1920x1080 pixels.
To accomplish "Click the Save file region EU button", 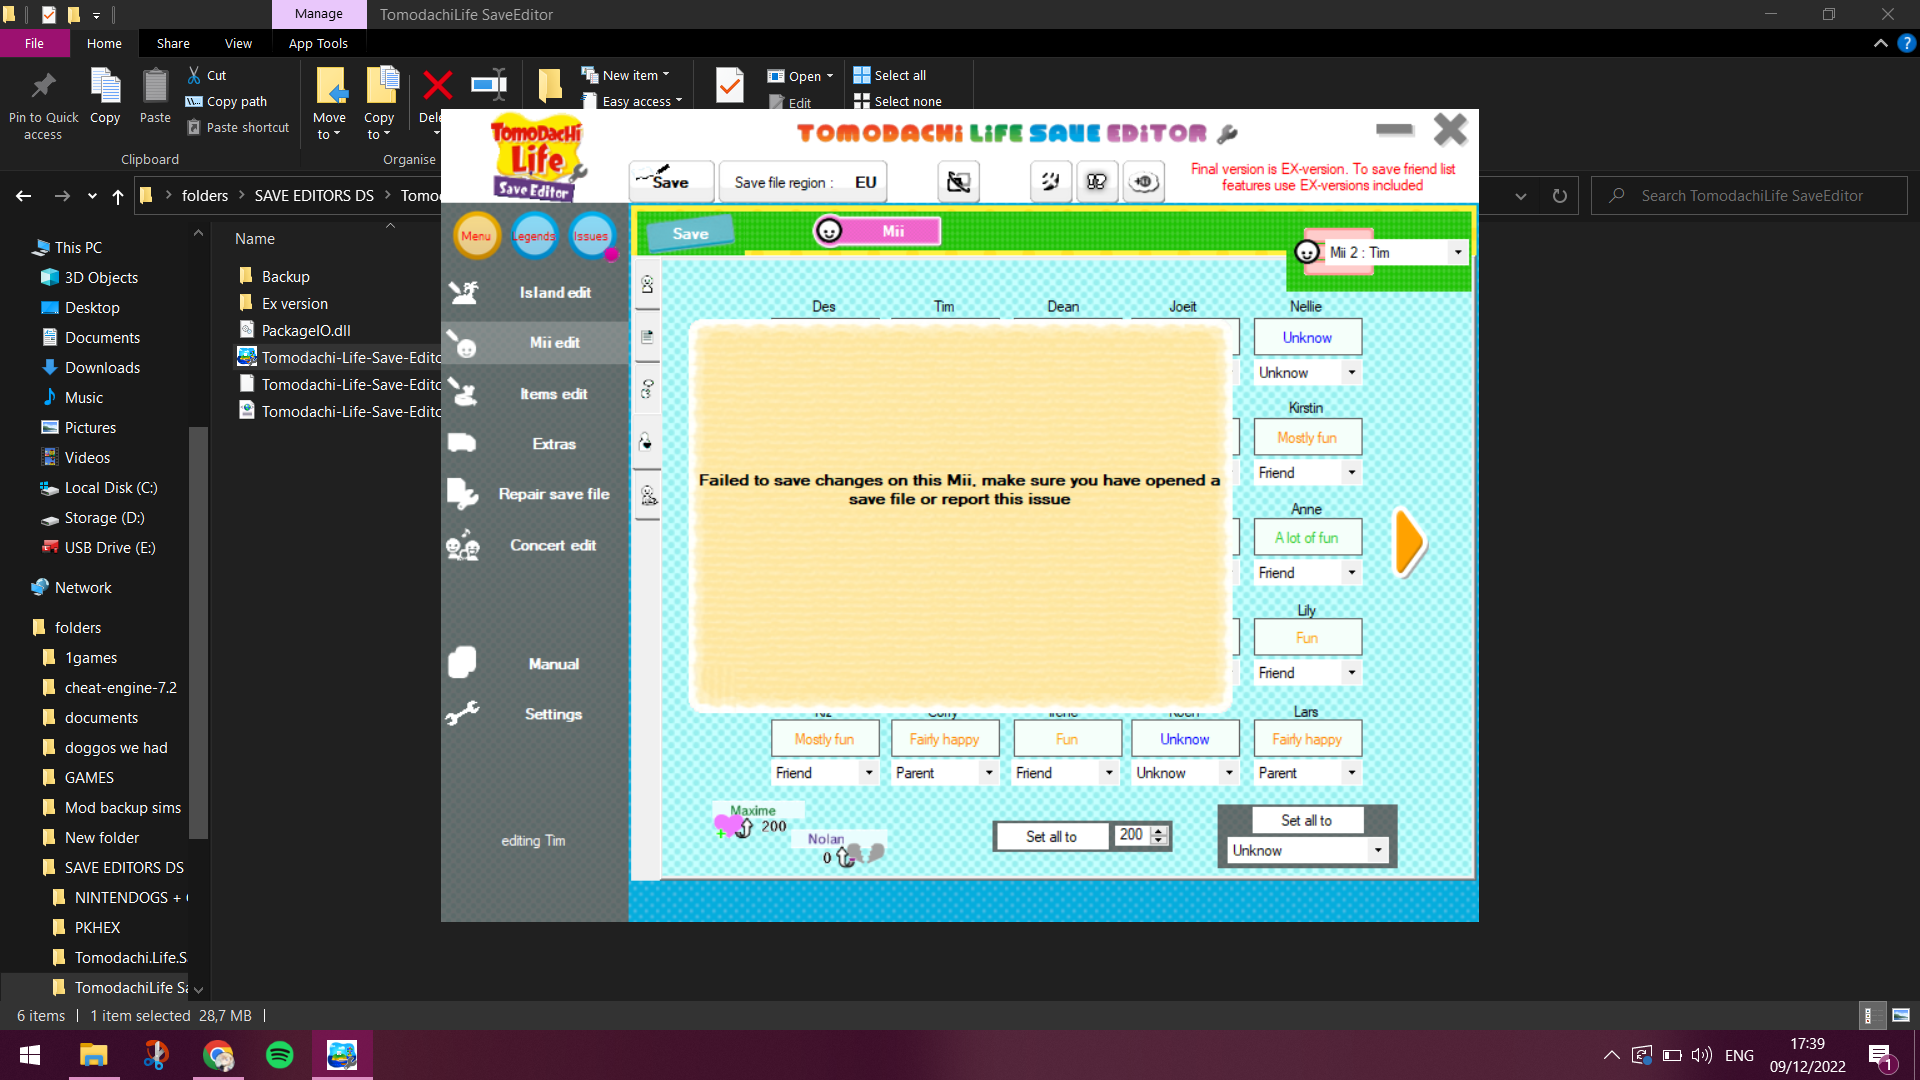I will point(804,182).
